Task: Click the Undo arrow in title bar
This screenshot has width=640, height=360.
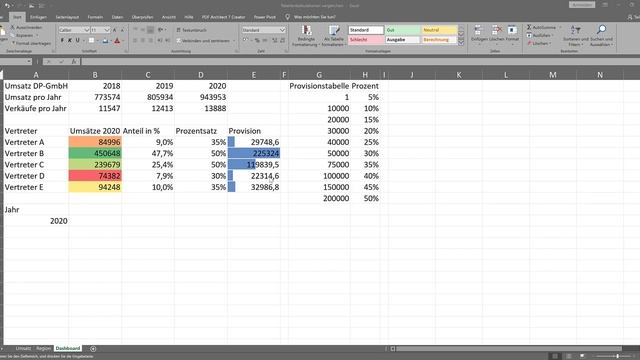Action: click(7, 6)
